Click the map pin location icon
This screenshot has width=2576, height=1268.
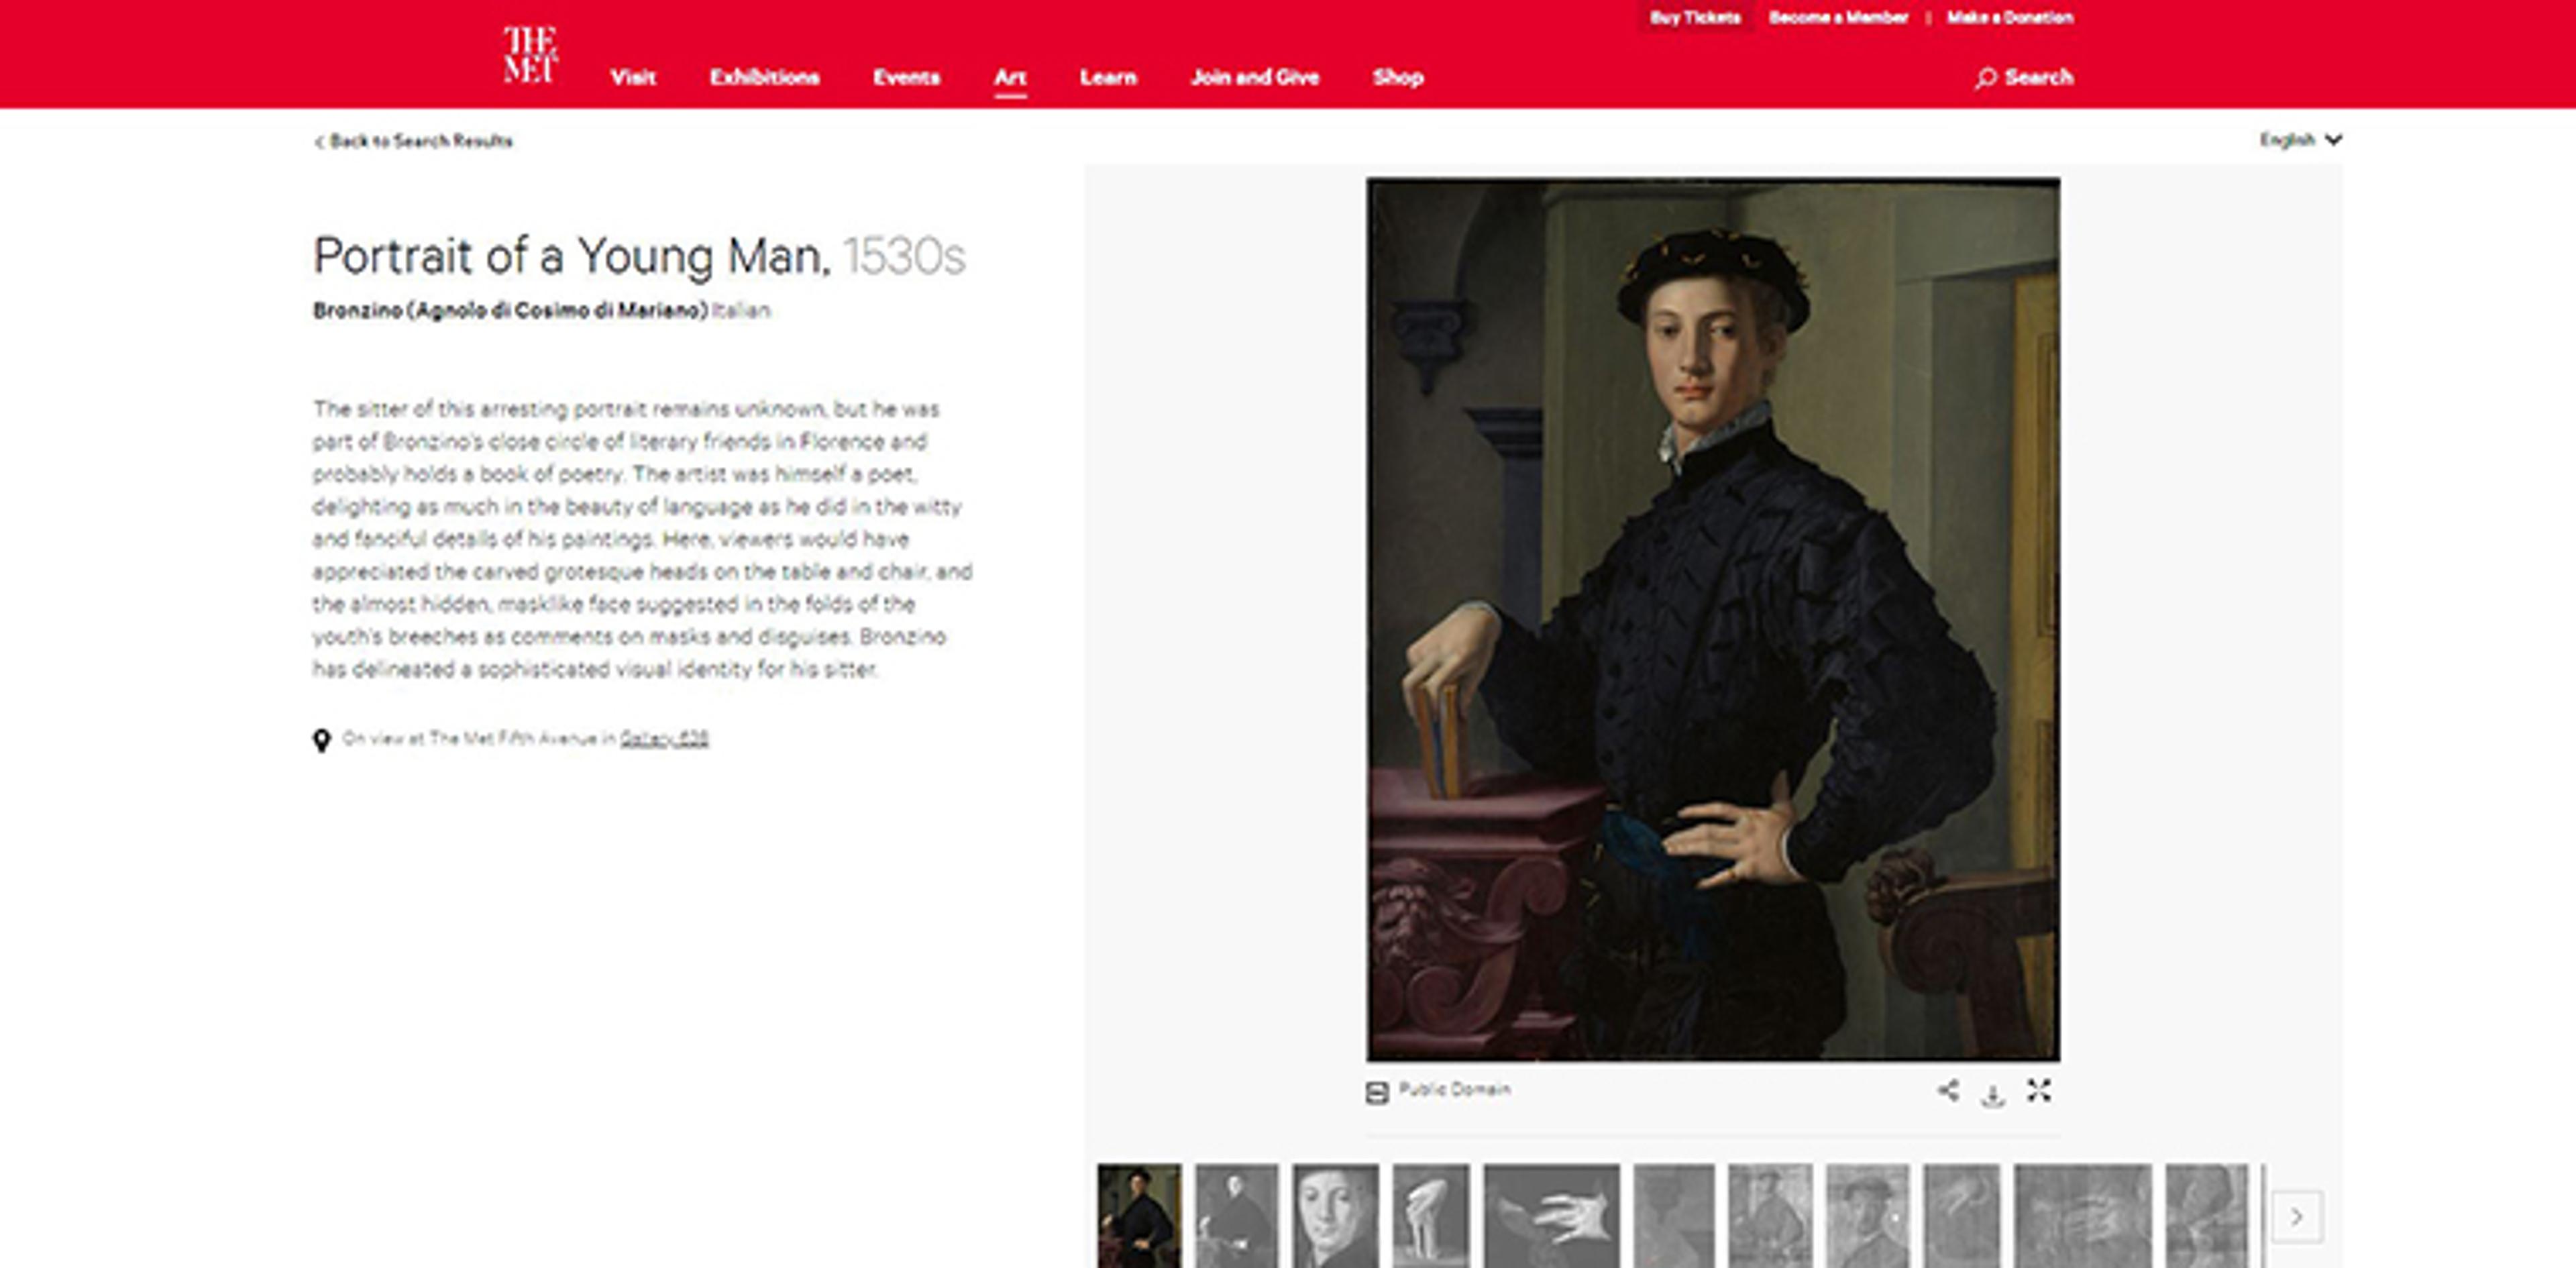pos(321,740)
